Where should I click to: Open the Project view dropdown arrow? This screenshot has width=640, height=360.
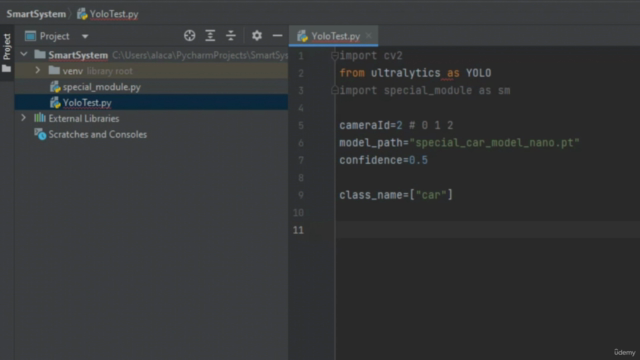coord(85,36)
